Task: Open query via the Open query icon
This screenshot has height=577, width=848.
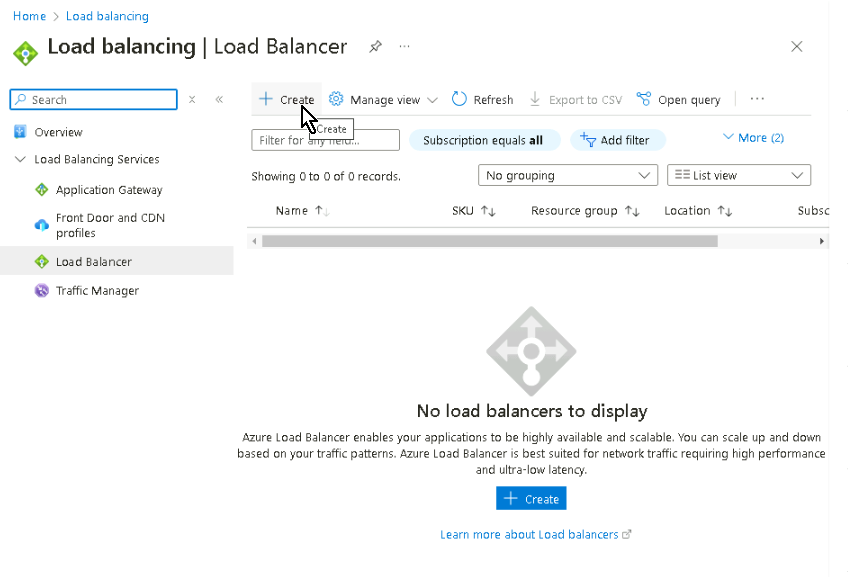Action: click(x=644, y=99)
